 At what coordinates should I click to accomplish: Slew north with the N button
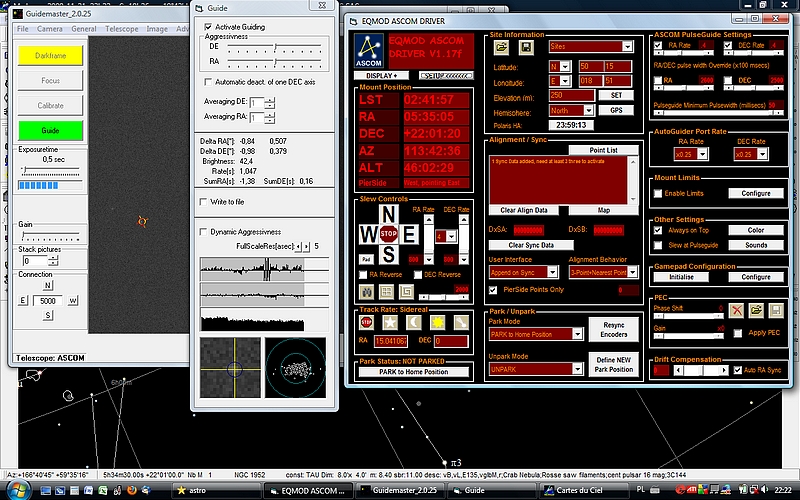tap(388, 214)
